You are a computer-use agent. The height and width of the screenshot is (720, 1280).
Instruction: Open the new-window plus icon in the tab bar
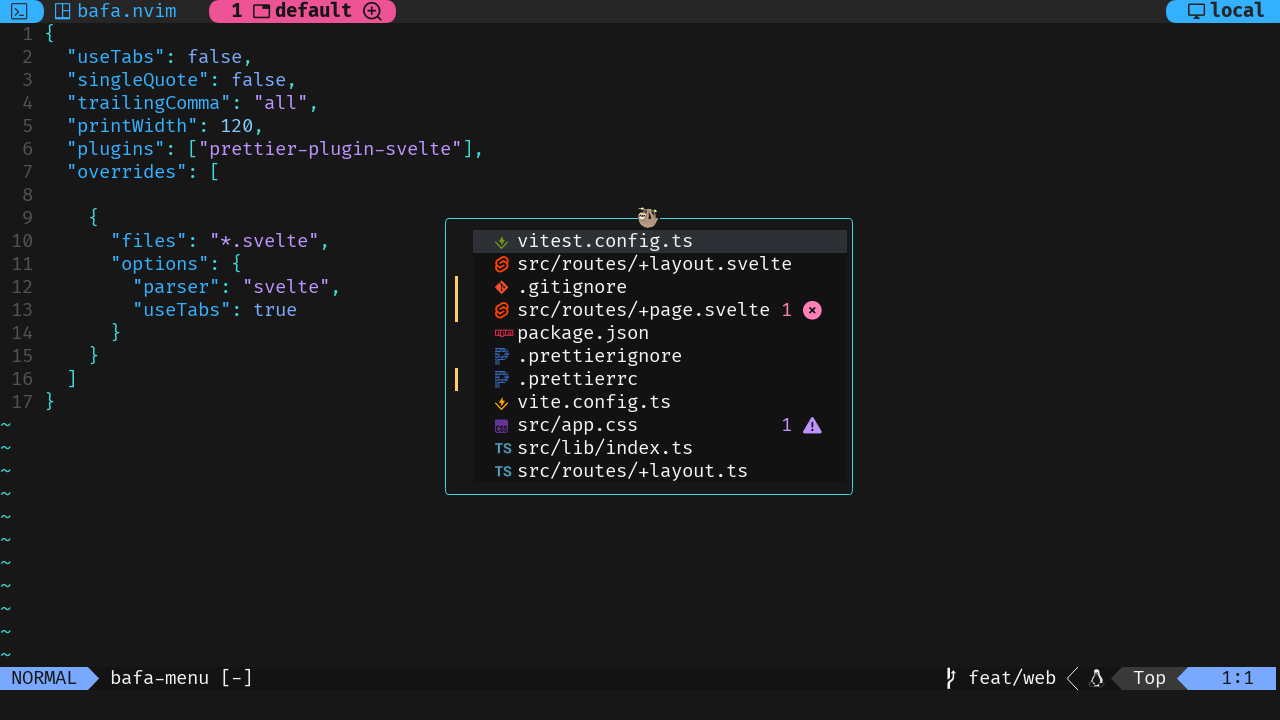(x=374, y=11)
